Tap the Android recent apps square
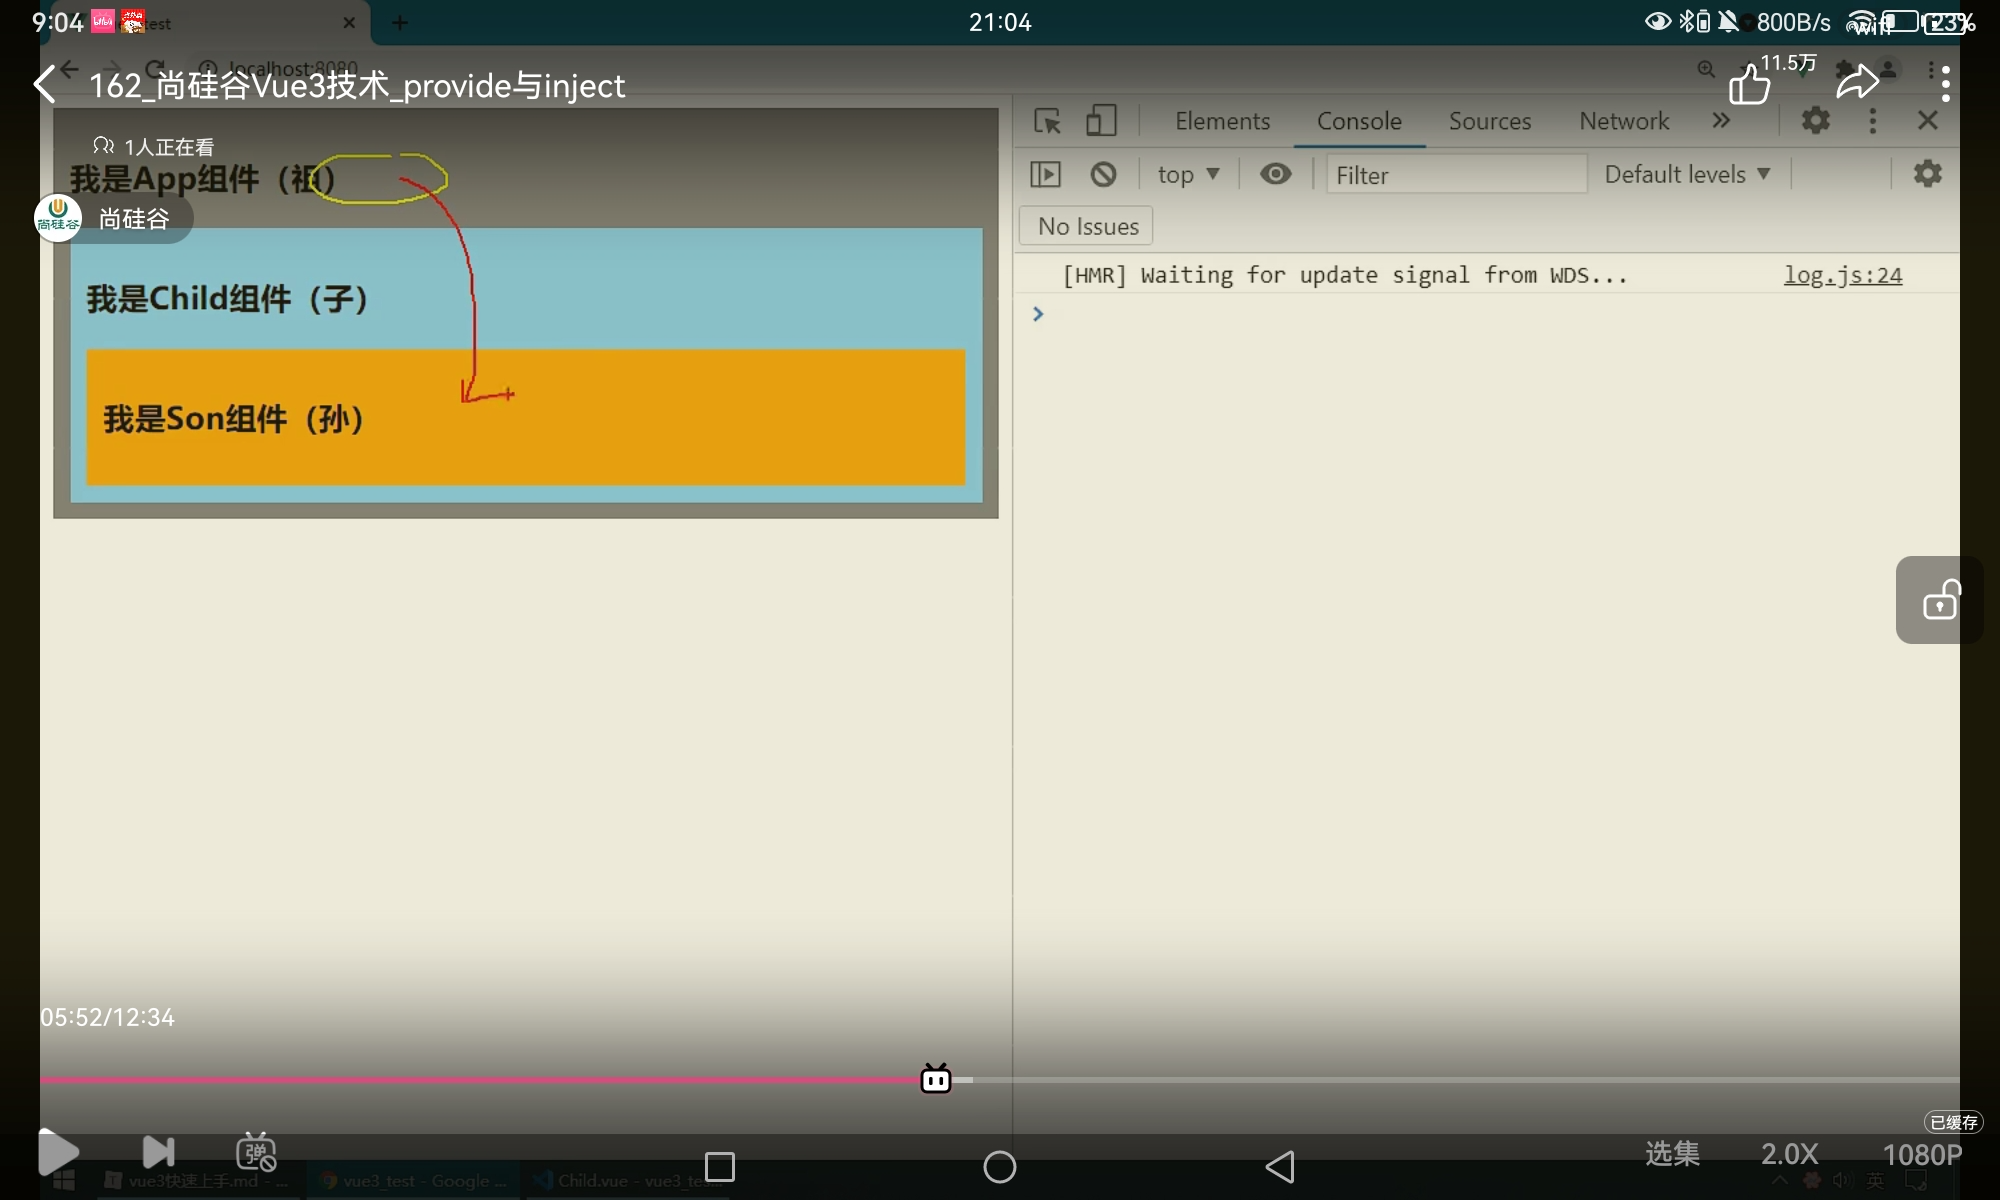Screen dimensions: 2000x1200 click(720, 1166)
